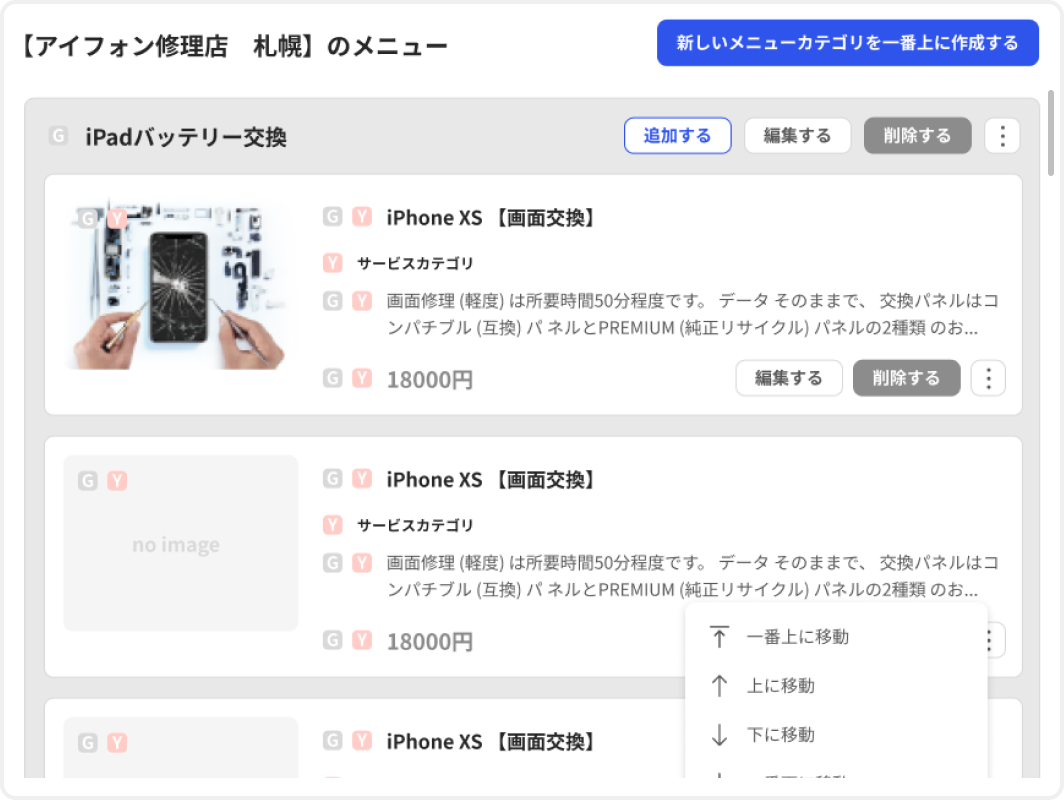This screenshot has width=1064, height=800.
Task: Click move-to-top arrow icon in popup menu
Action: pos(719,636)
